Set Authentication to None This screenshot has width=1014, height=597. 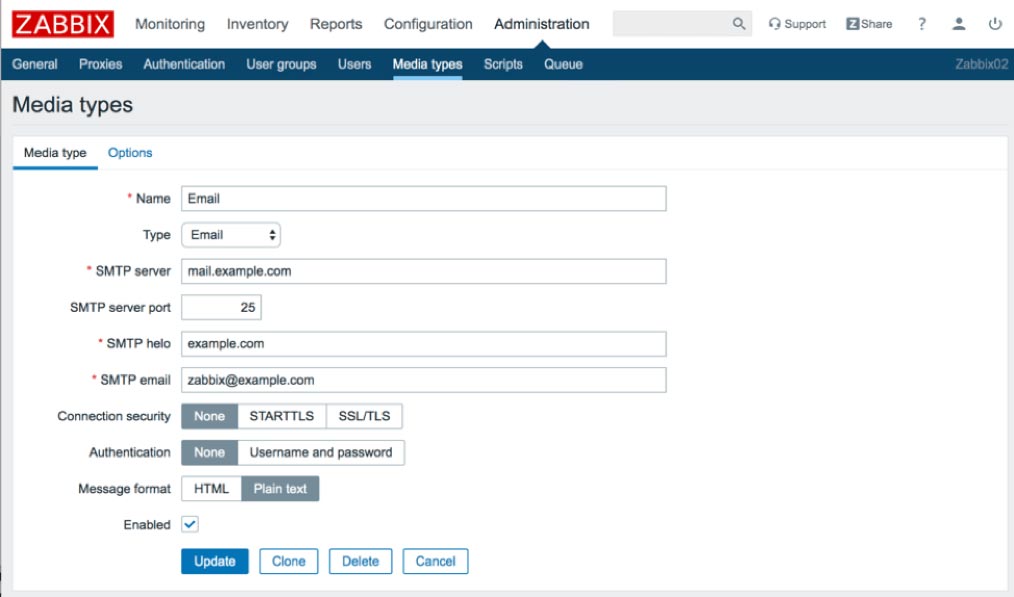click(210, 452)
